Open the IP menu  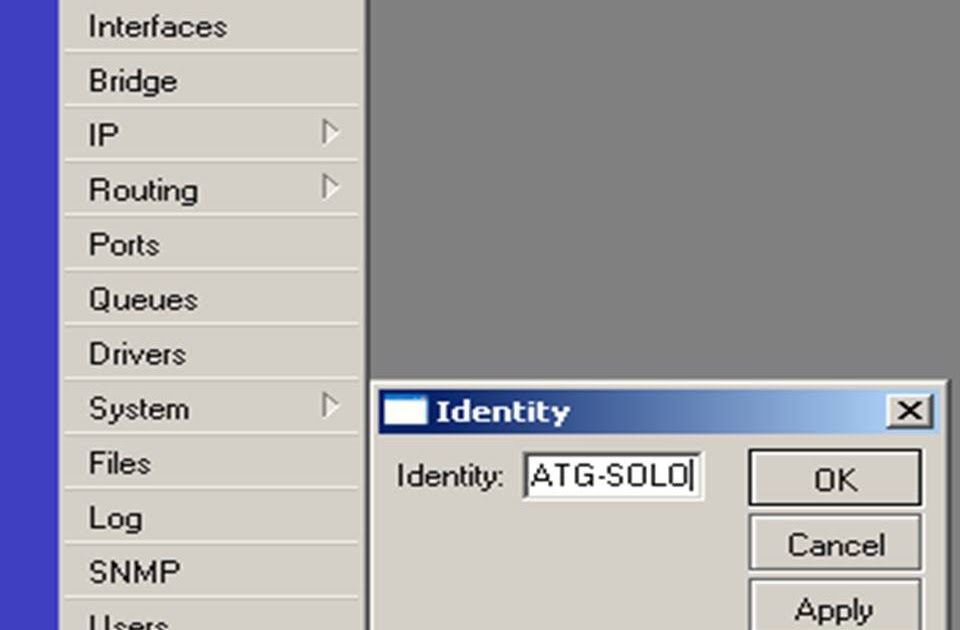coord(104,135)
